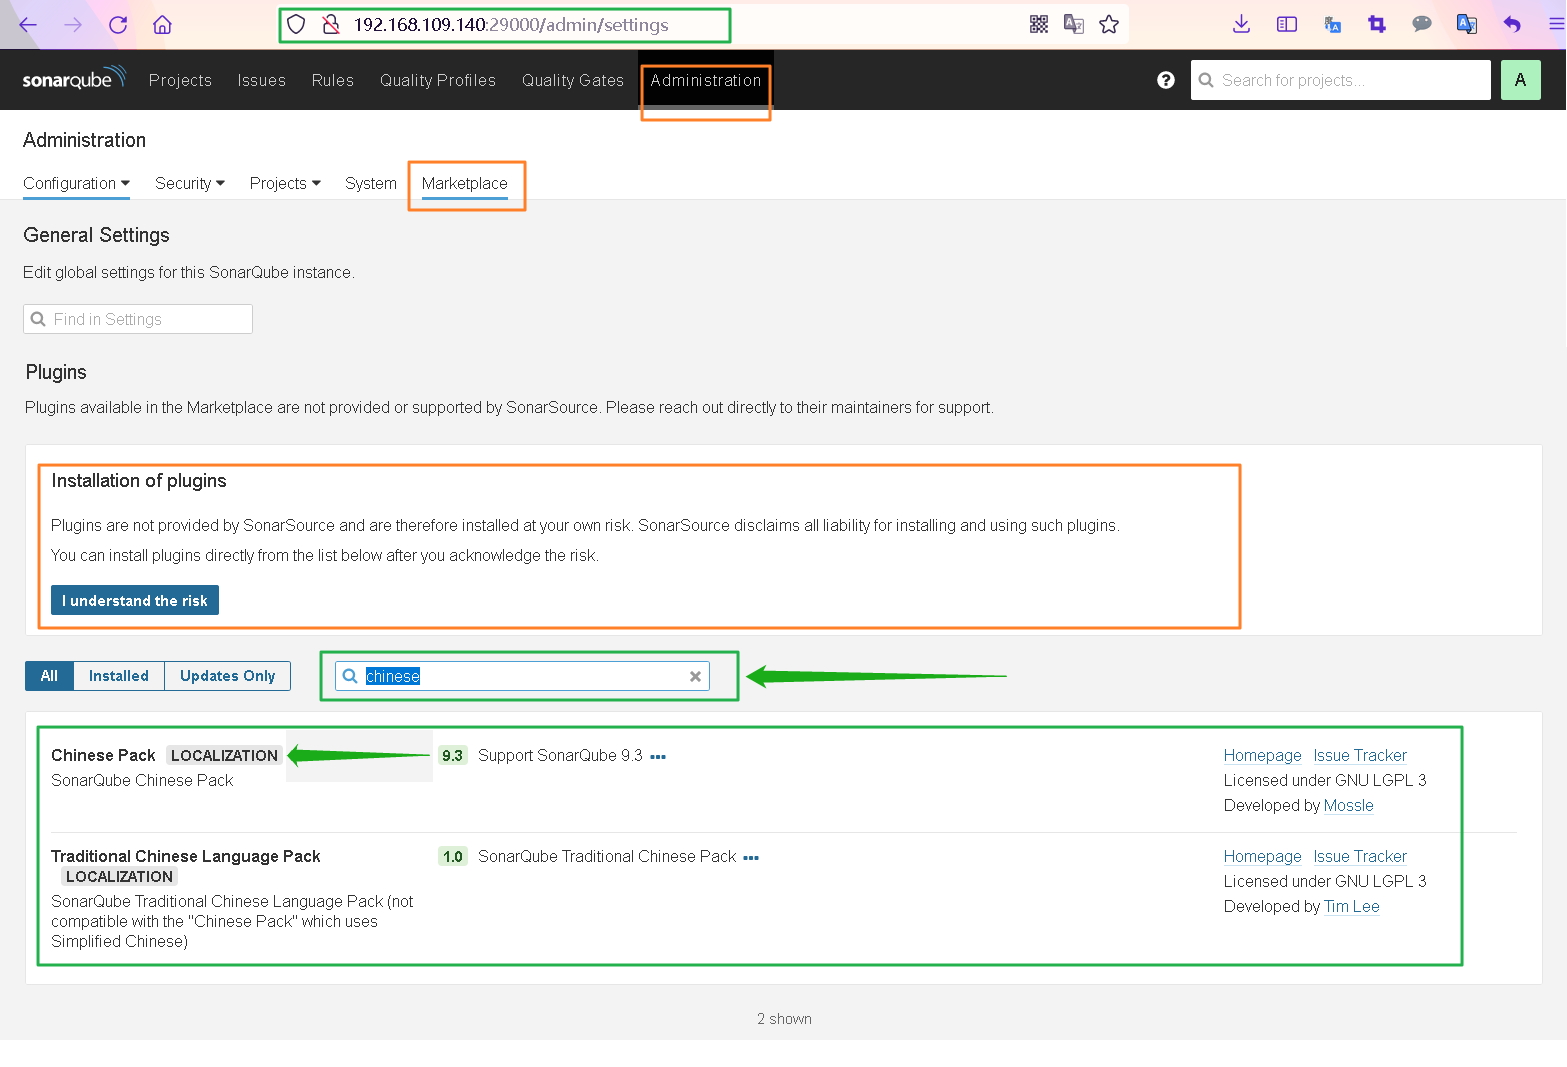The image size is (1567, 1067).
Task: Open Quality Profiles in top navigation
Action: tap(438, 80)
